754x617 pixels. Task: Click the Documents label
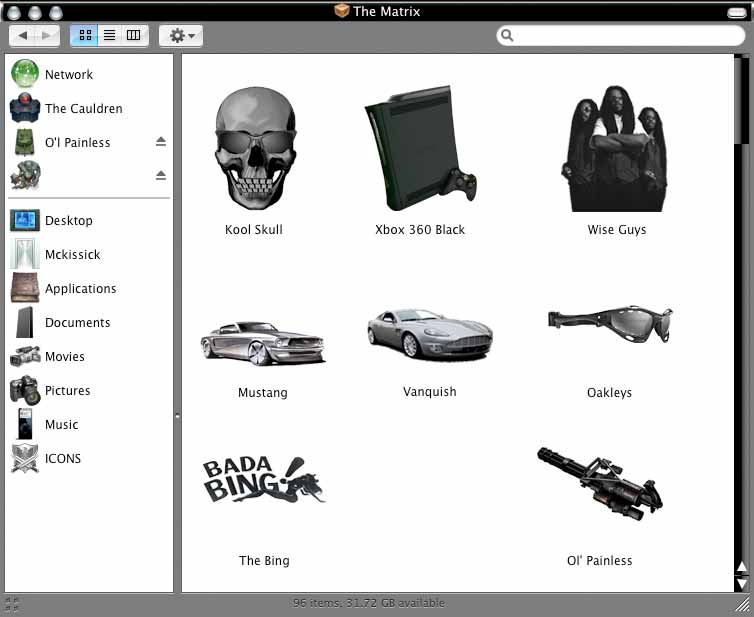coord(77,323)
